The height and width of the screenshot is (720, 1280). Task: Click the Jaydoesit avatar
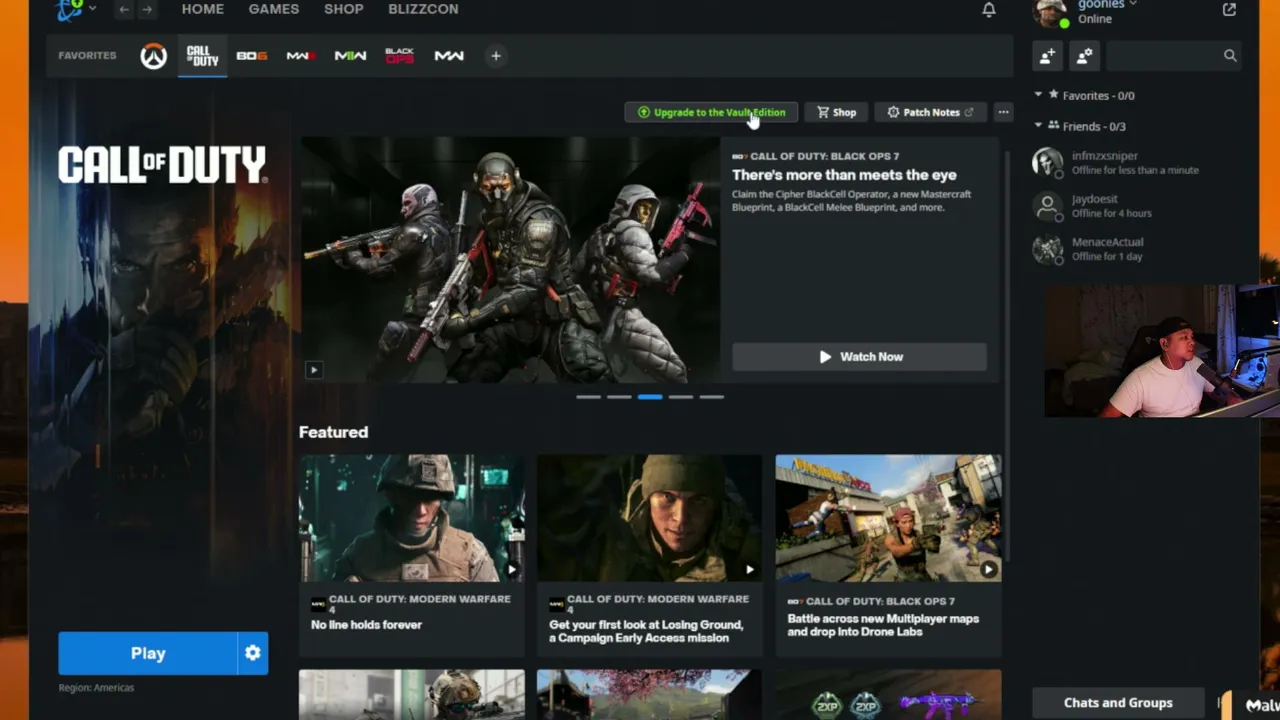[1047, 206]
